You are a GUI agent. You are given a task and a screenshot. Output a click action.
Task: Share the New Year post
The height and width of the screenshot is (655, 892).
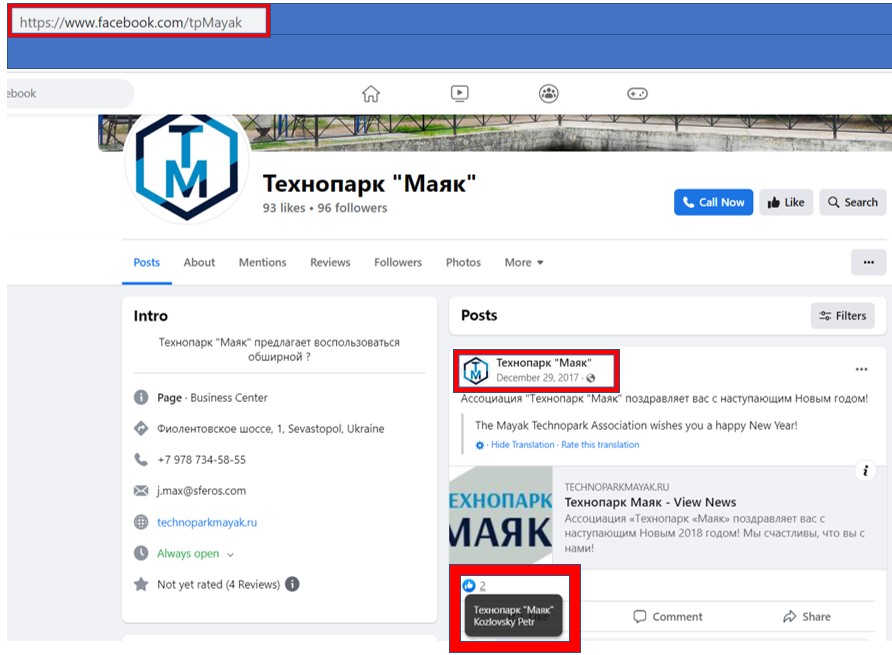[x=807, y=616]
